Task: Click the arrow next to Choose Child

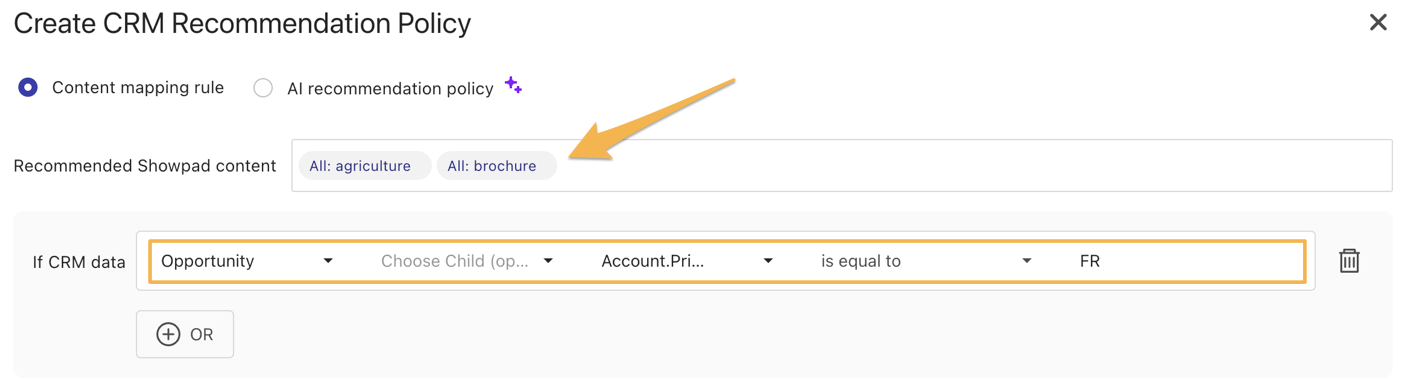Action: click(x=548, y=261)
